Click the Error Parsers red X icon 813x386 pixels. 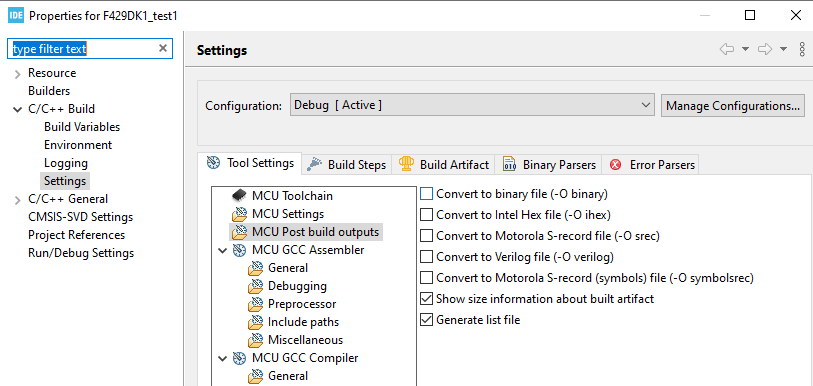[615, 165]
